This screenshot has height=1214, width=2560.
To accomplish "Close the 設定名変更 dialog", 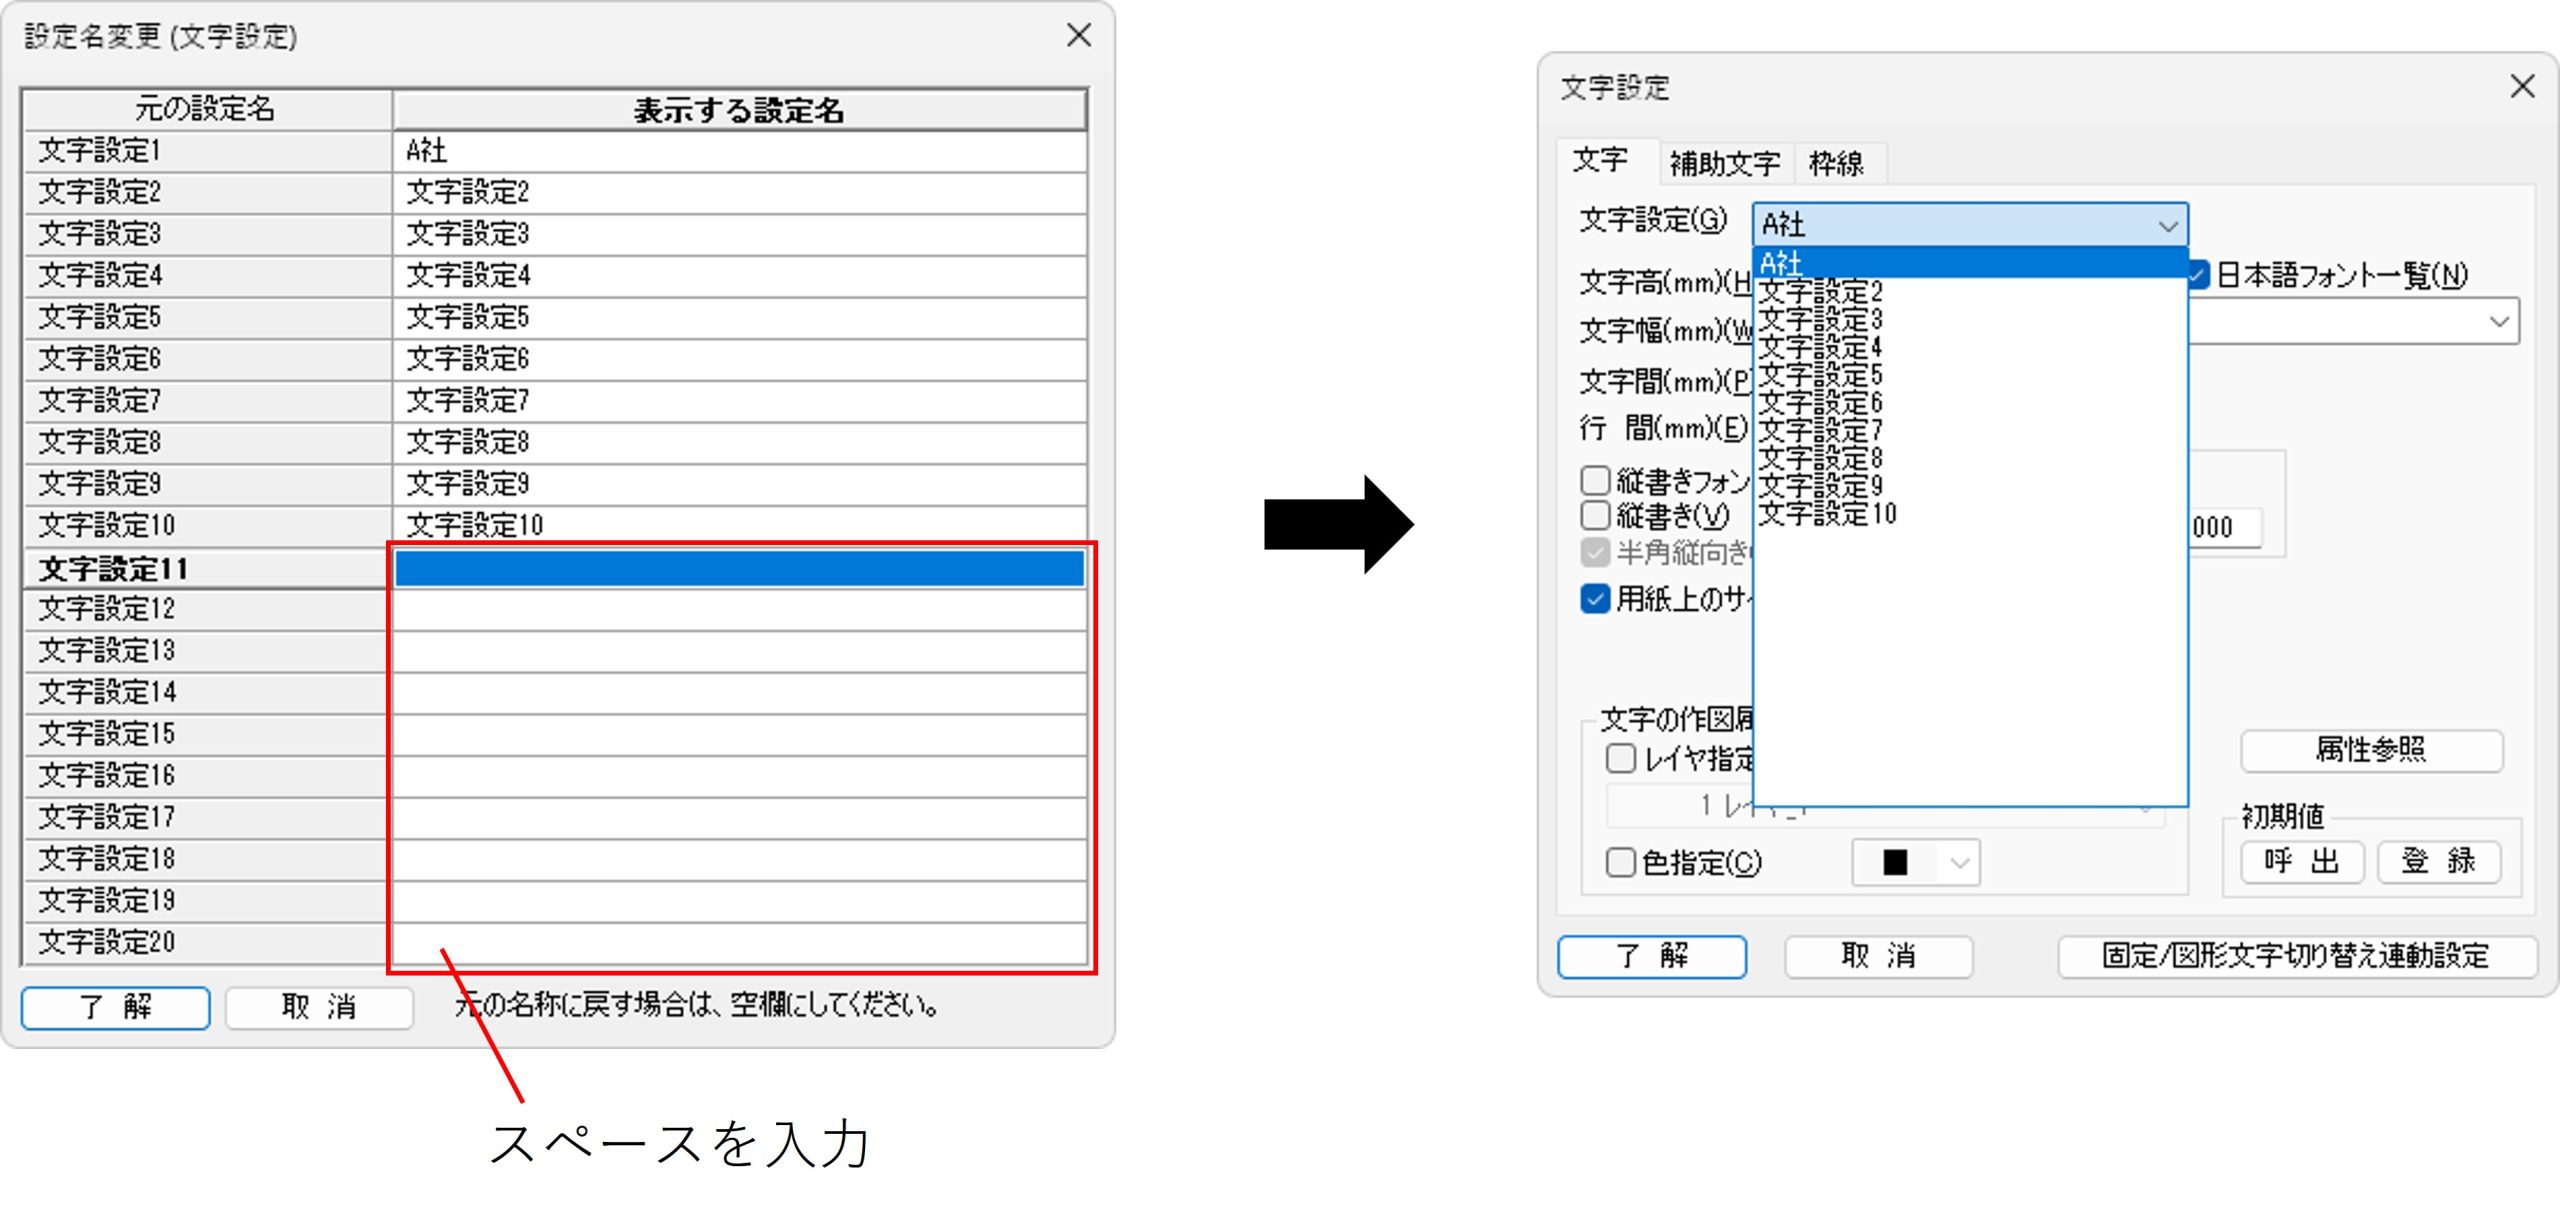I will (1078, 36).
